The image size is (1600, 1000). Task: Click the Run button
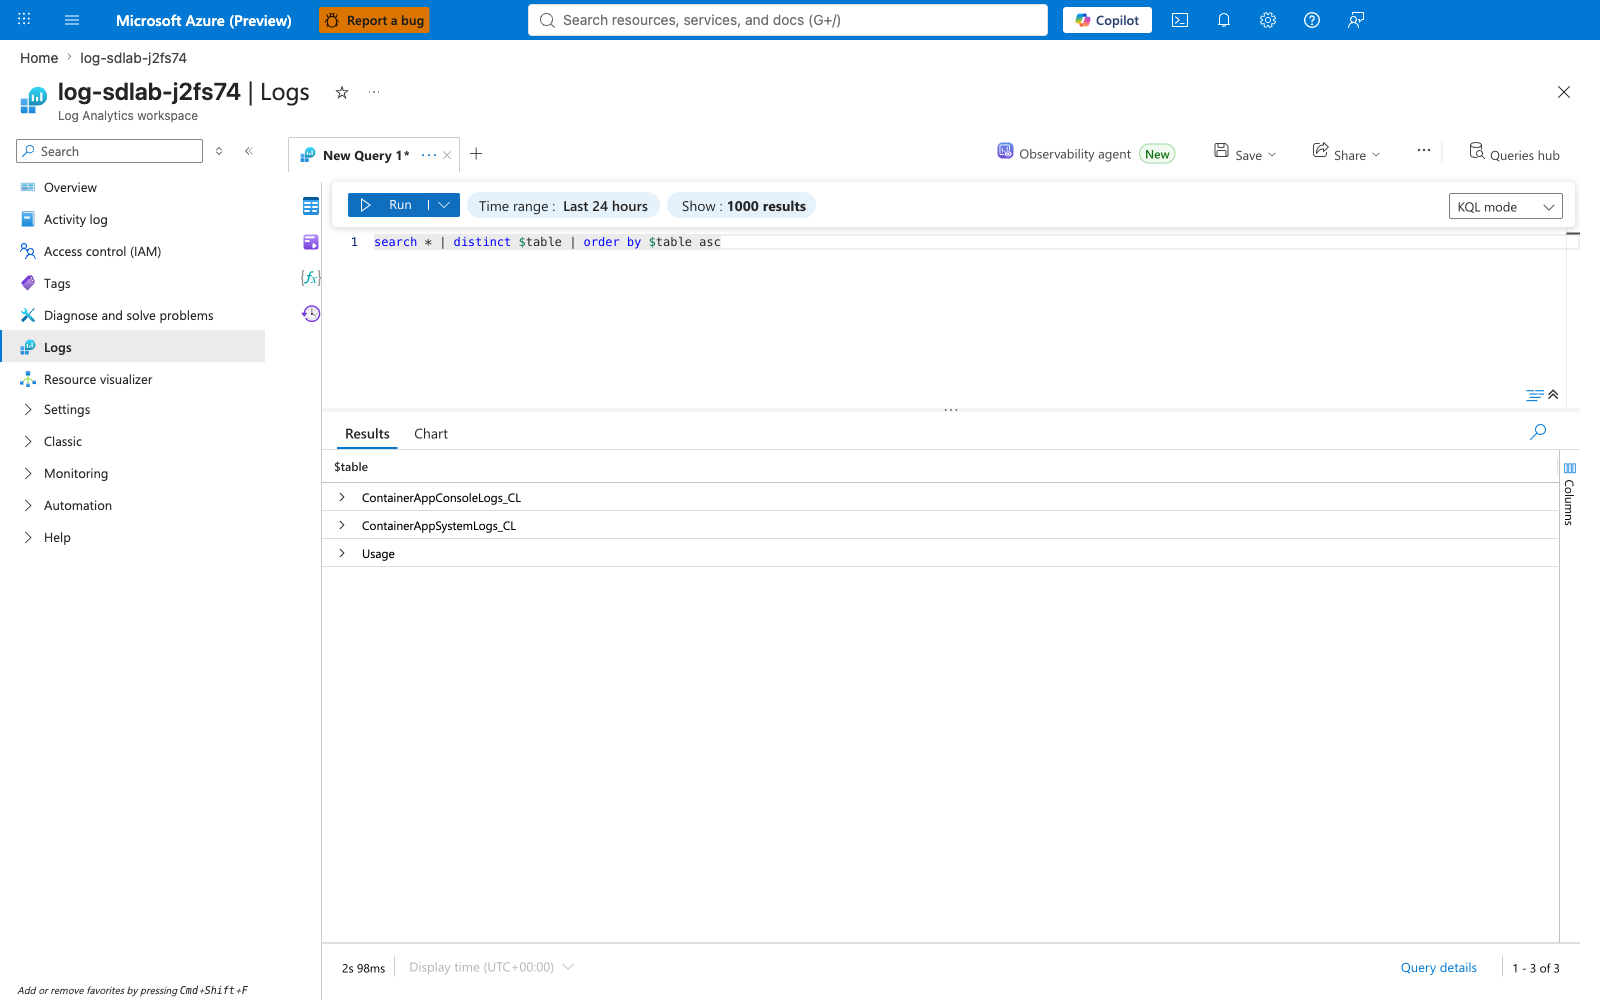pos(388,205)
